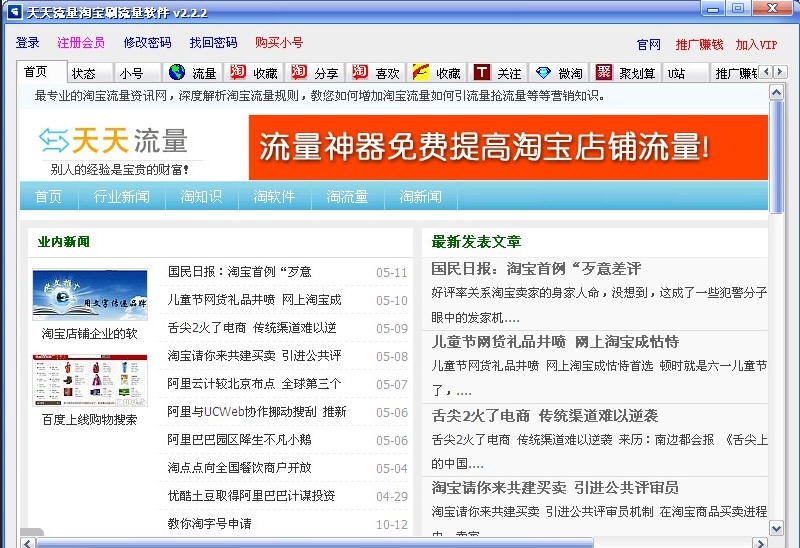
Task: Click 加入VIP link
Action: [756, 44]
